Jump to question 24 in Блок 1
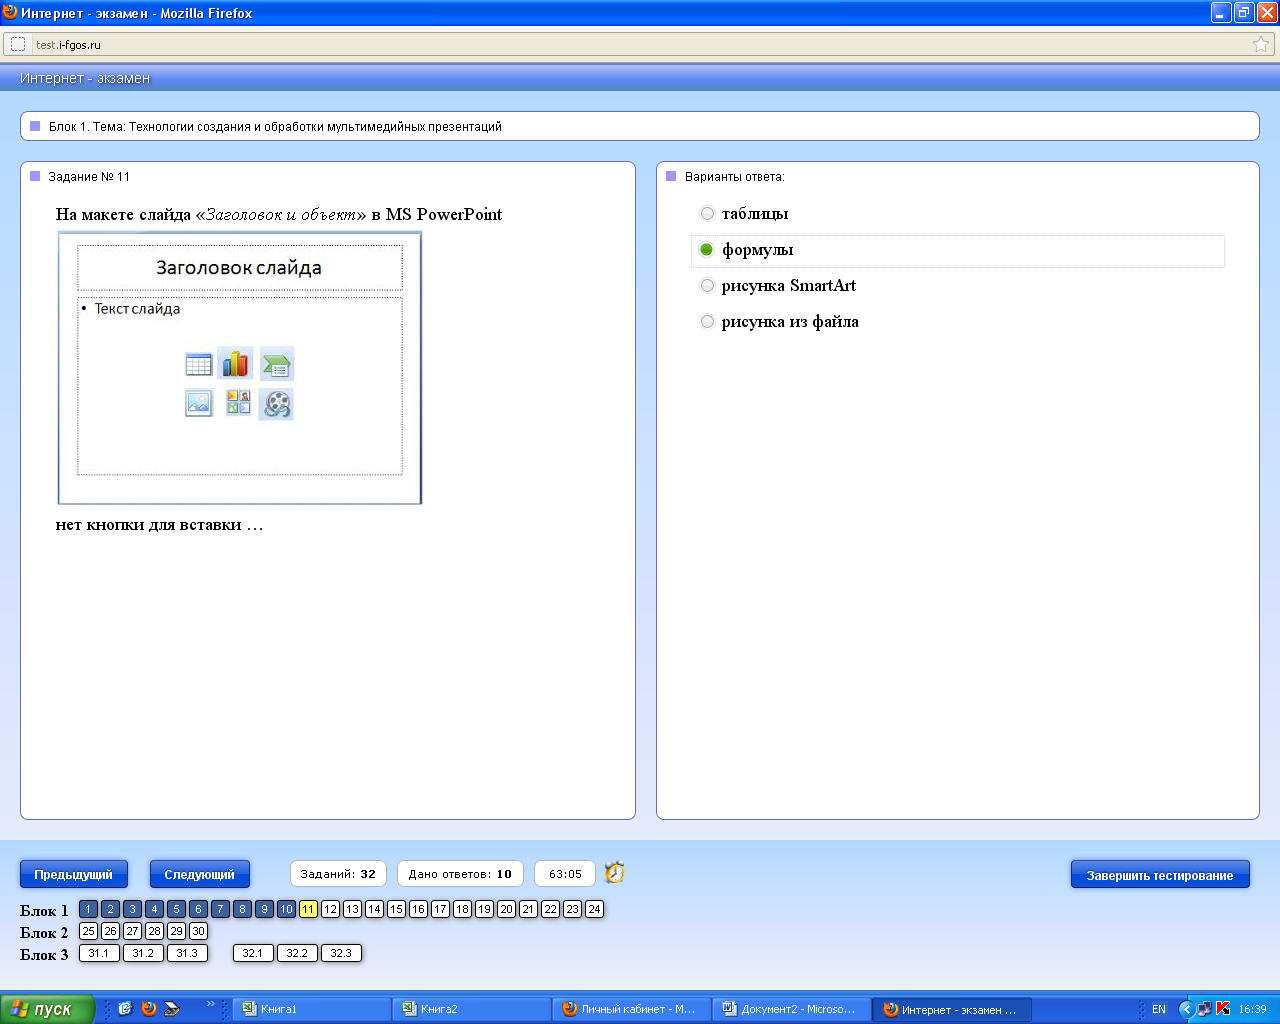 [x=594, y=909]
